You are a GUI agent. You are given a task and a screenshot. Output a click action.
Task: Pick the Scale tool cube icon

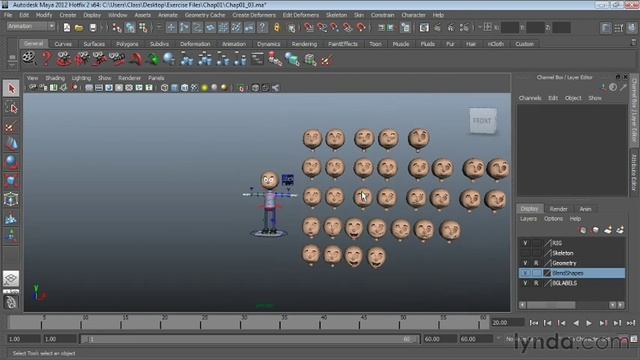click(11, 181)
